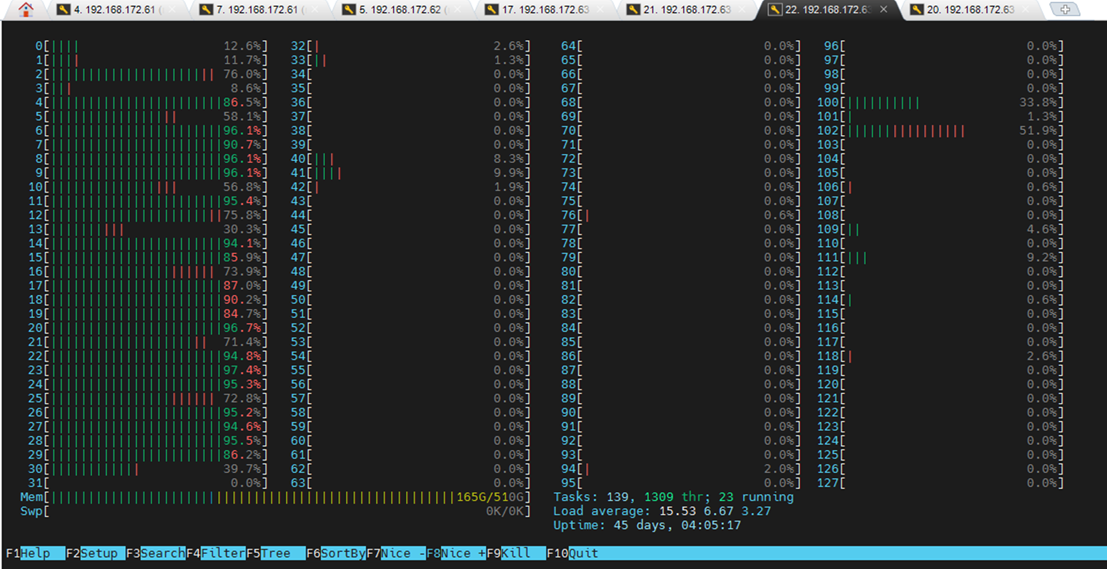
Task: Click the 23 running count
Action: (756, 498)
